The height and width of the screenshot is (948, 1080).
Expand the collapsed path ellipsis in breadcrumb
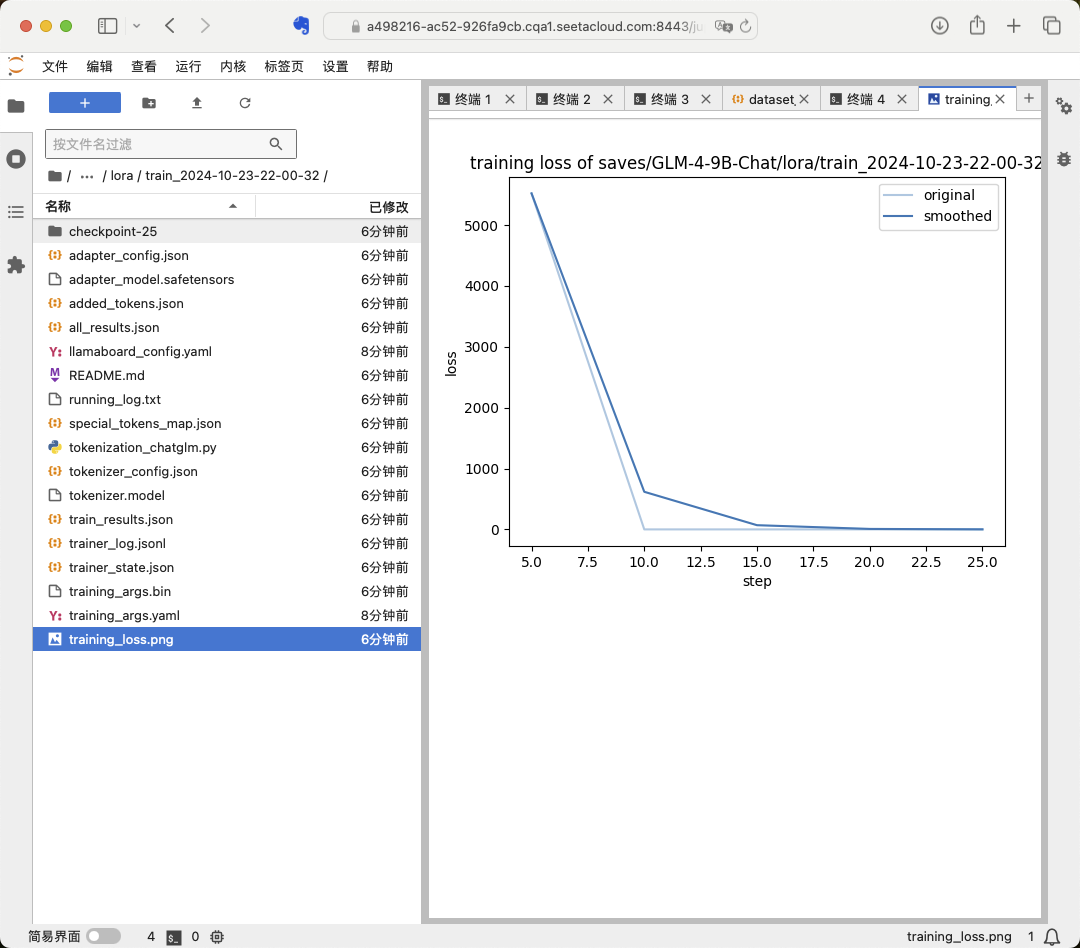click(x=87, y=176)
